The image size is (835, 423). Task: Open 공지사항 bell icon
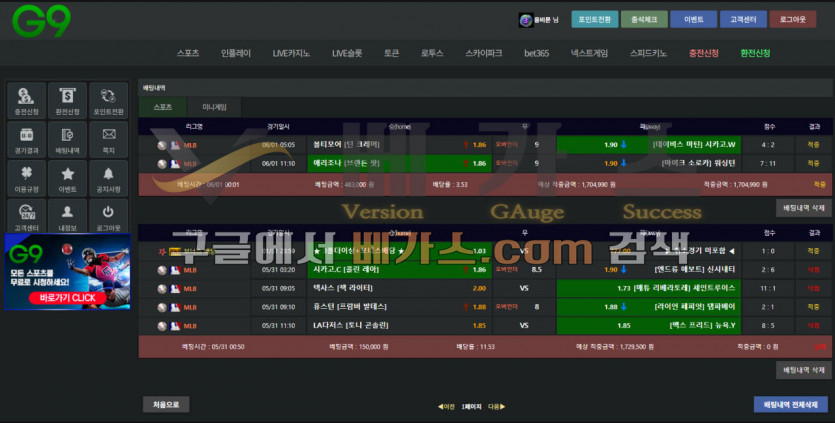pyautogui.click(x=109, y=178)
